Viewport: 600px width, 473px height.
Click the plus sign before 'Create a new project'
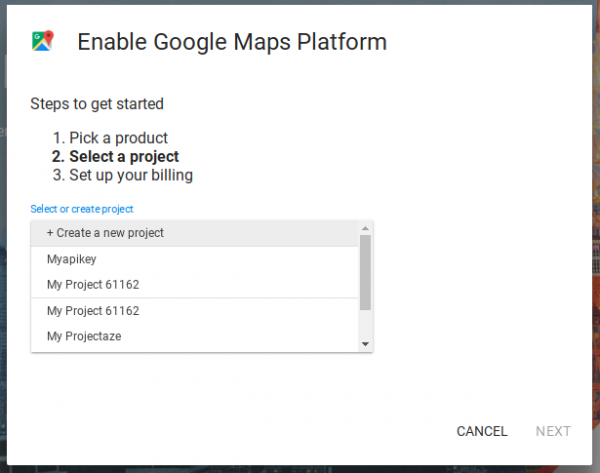click(x=51, y=233)
